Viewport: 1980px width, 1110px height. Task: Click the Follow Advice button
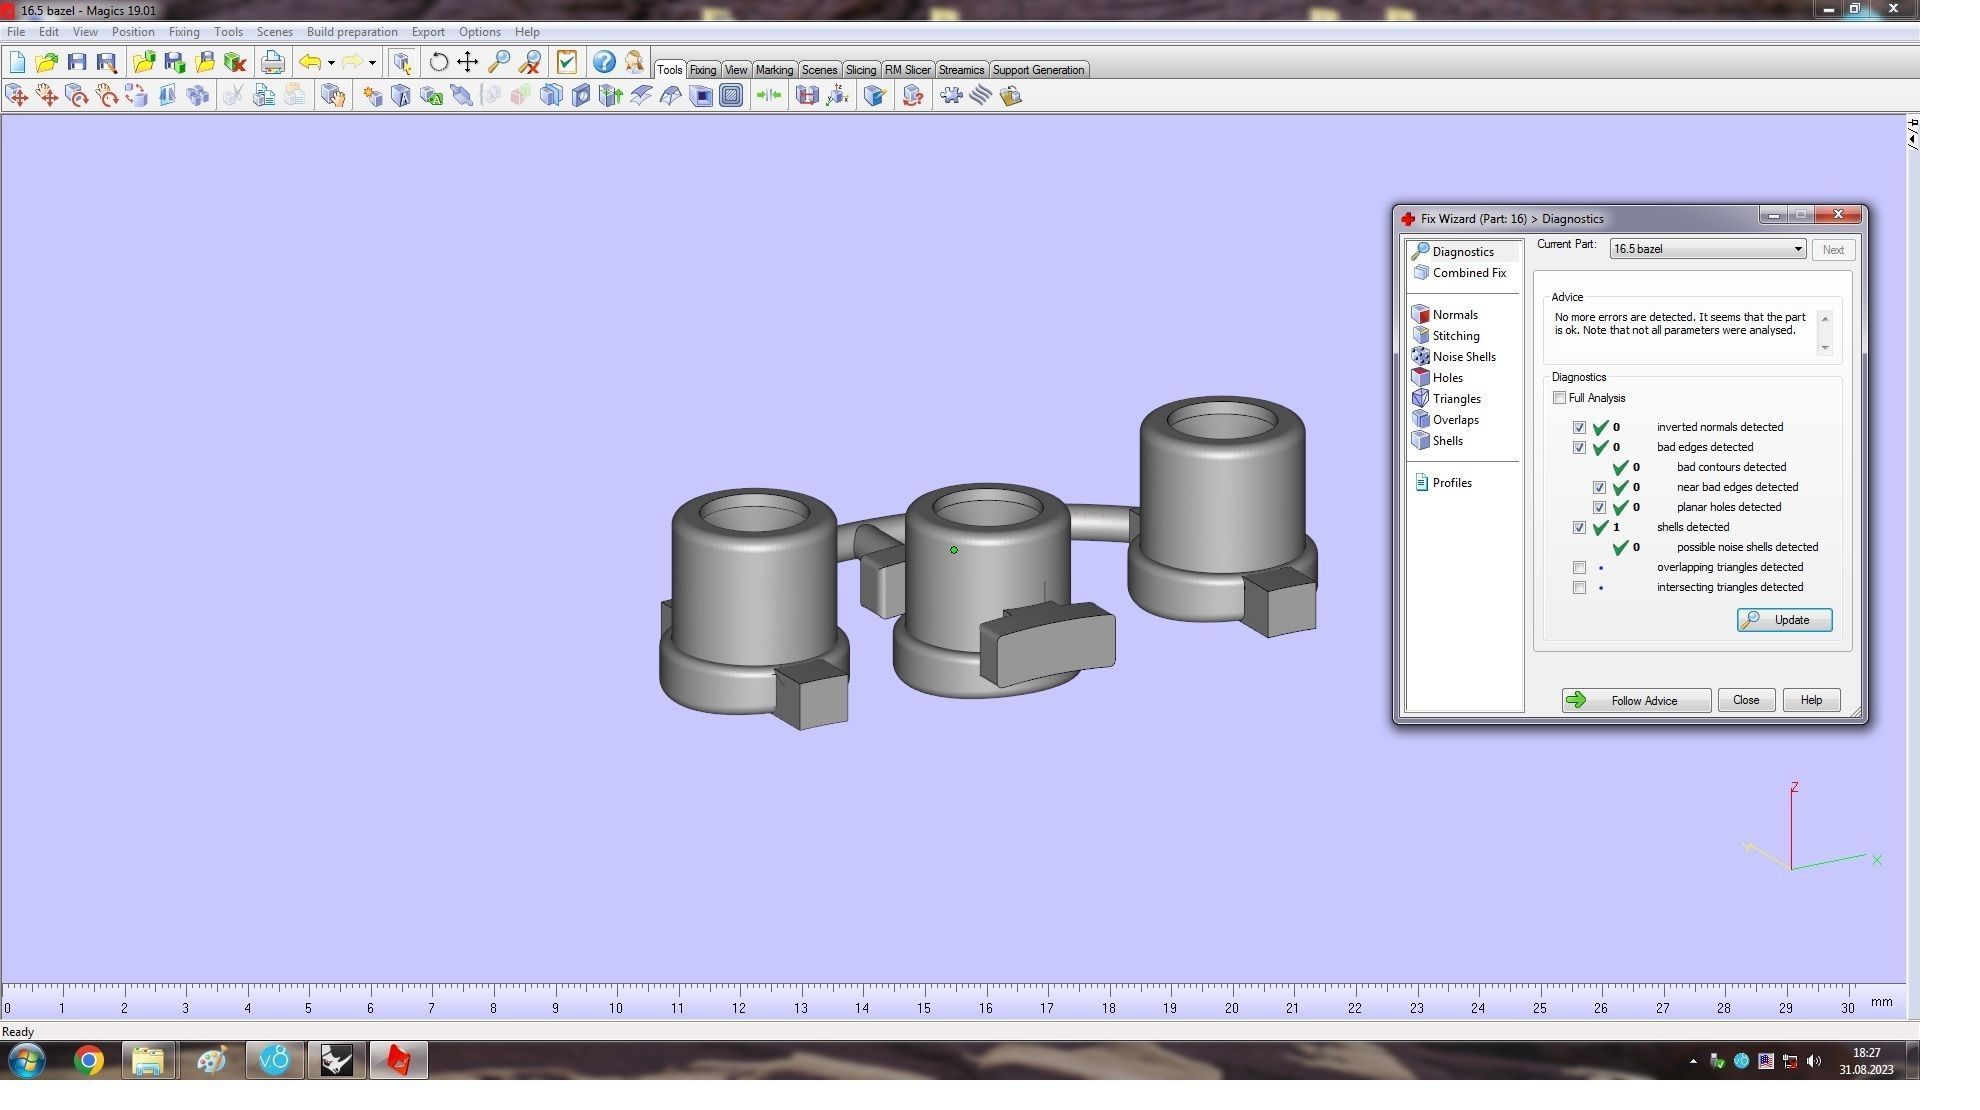point(1636,701)
